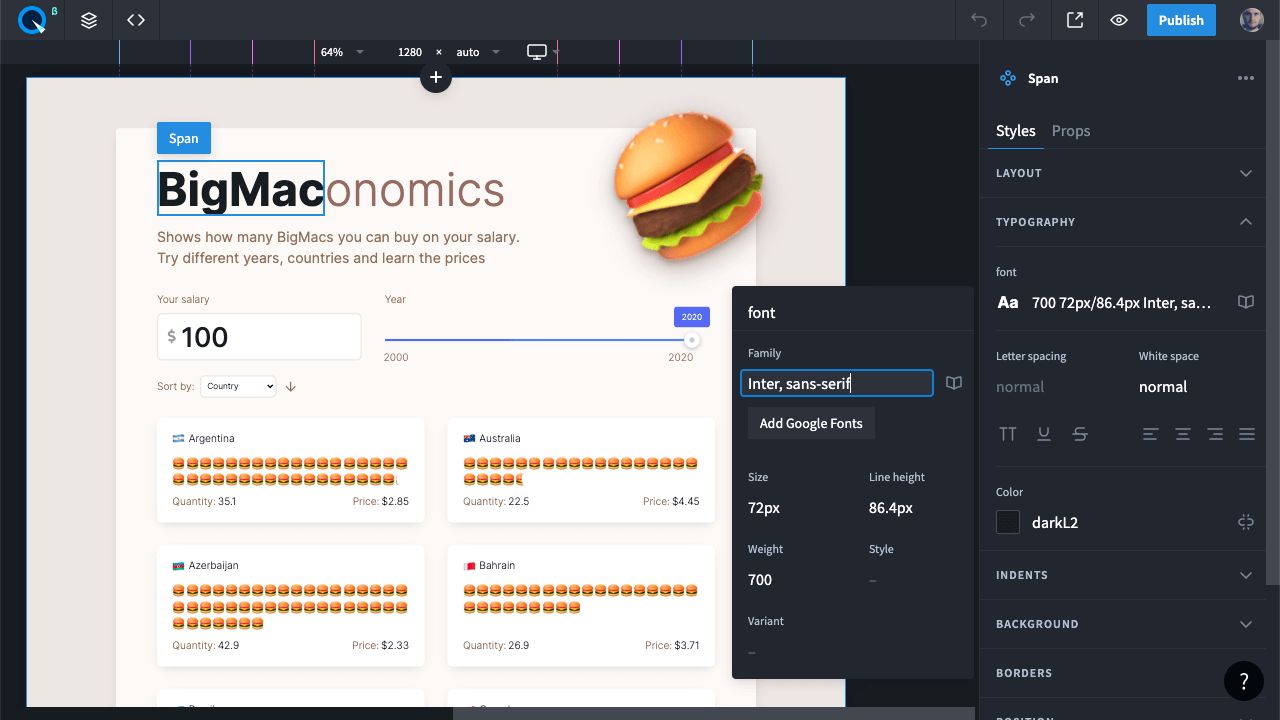This screenshot has height=720, width=1280.
Task: Toggle the sort direction arrow
Action: tap(291, 386)
